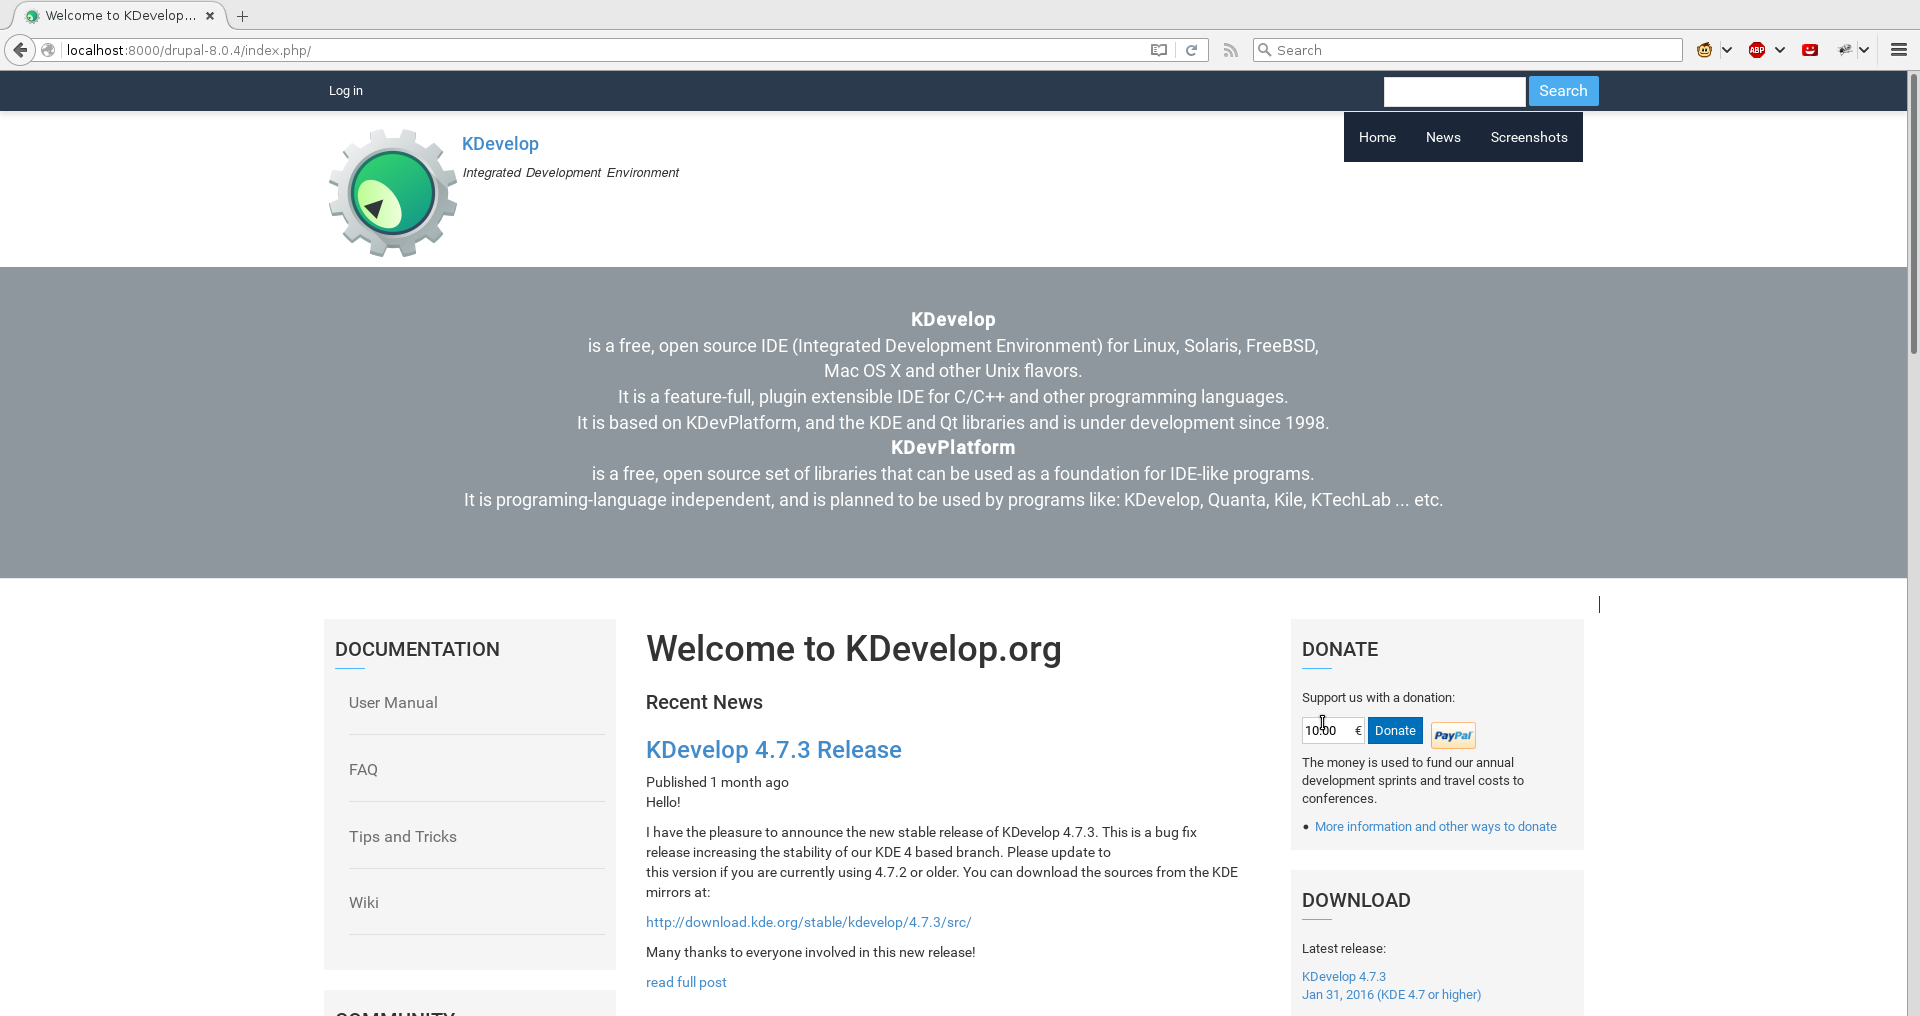This screenshot has height=1016, width=1920.
Task: Follow the download.kde.org sources link
Action: point(808,922)
